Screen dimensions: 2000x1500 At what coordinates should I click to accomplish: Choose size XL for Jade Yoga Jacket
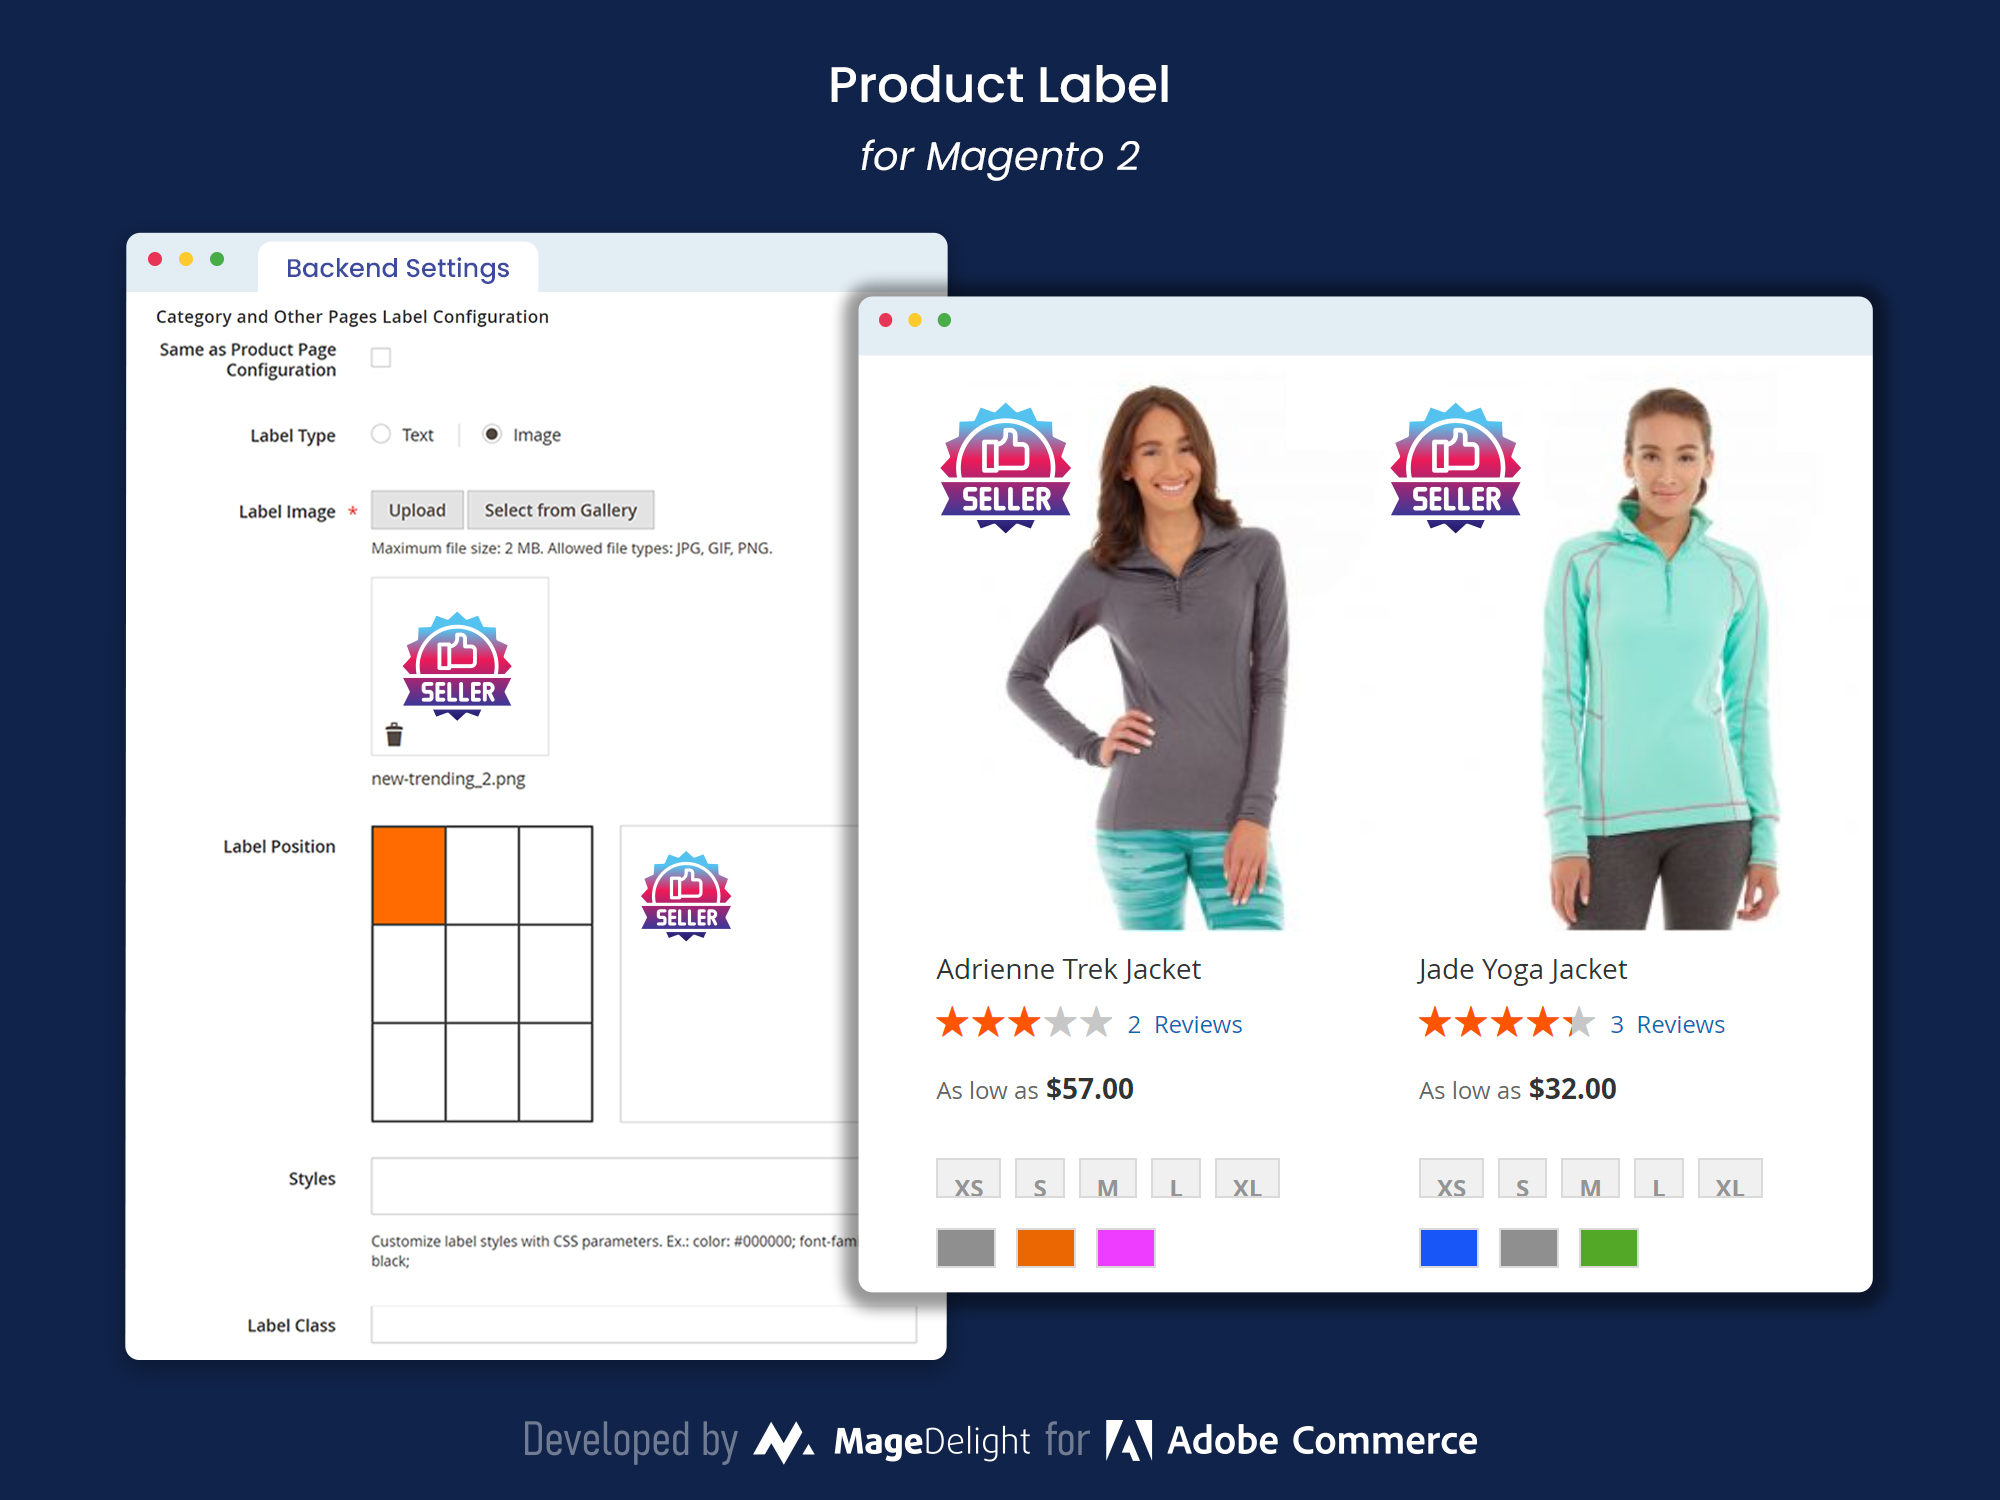(x=1730, y=1180)
